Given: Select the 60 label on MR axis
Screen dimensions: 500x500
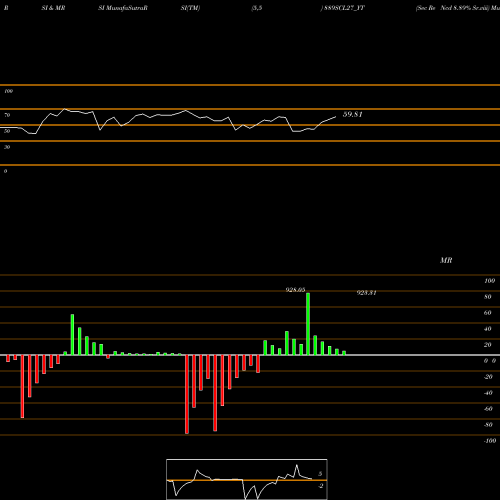Looking at the screenshot, I should coord(488,313).
